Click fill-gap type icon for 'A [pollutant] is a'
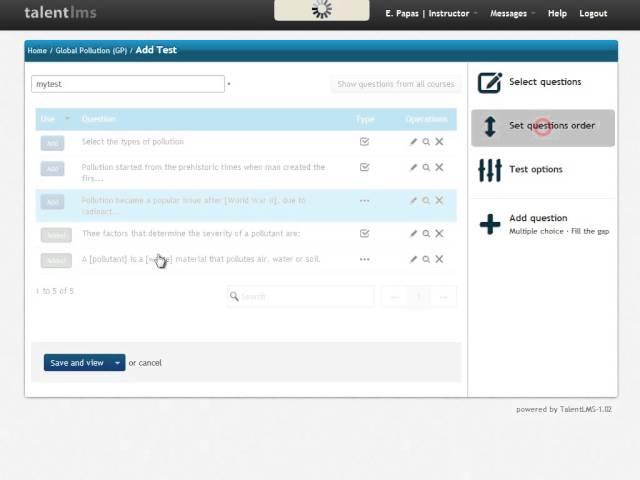The height and width of the screenshot is (480, 640). point(364,259)
